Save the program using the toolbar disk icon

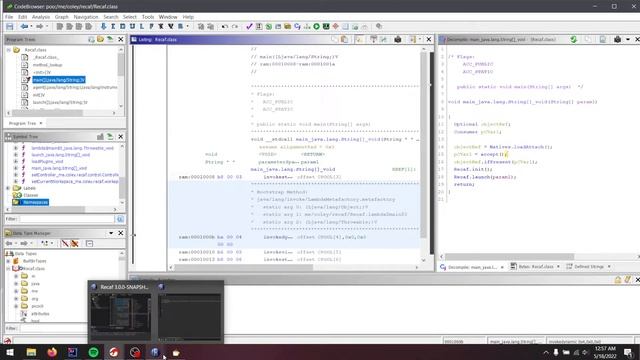coord(10,27)
